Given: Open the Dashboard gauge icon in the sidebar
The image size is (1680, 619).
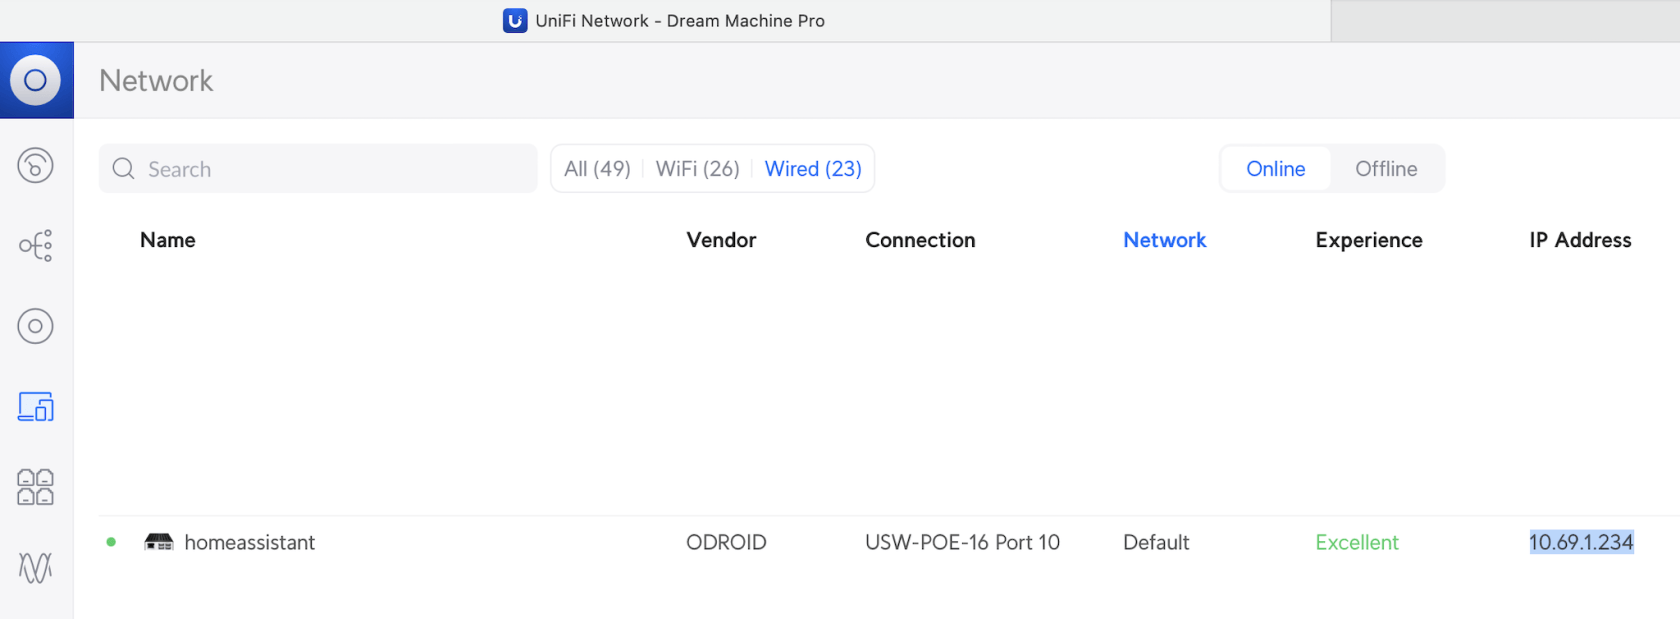Looking at the screenshot, I should (x=36, y=165).
